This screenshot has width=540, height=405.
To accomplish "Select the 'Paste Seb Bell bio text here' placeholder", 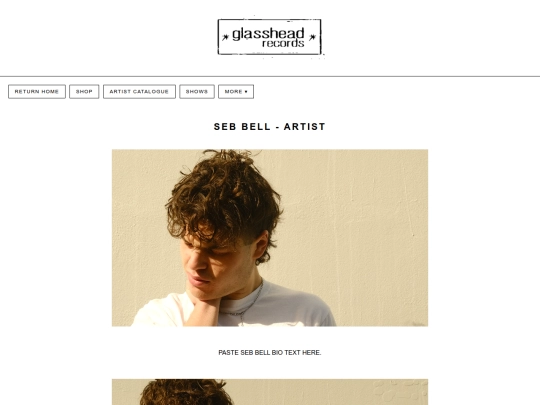I will click(x=270, y=353).
